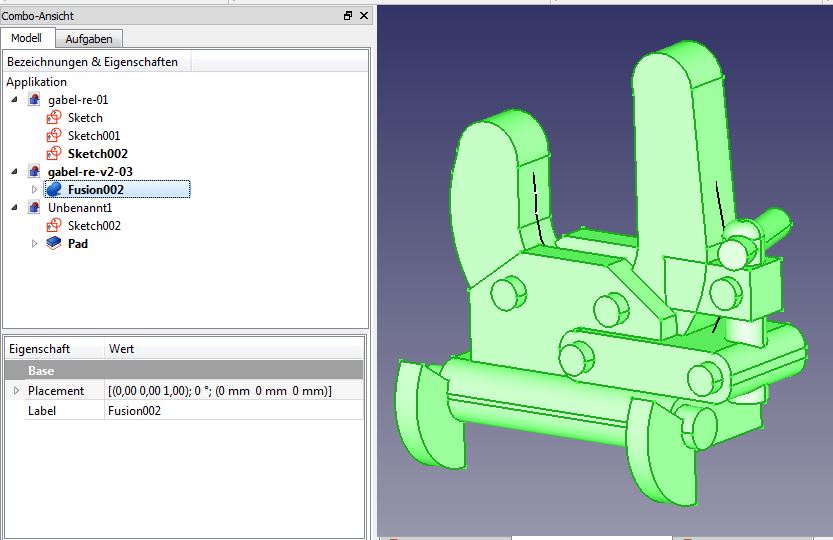Screen dimensions: 833x540
Task: Click the gabel-re-01 document icon
Action: 35,100
